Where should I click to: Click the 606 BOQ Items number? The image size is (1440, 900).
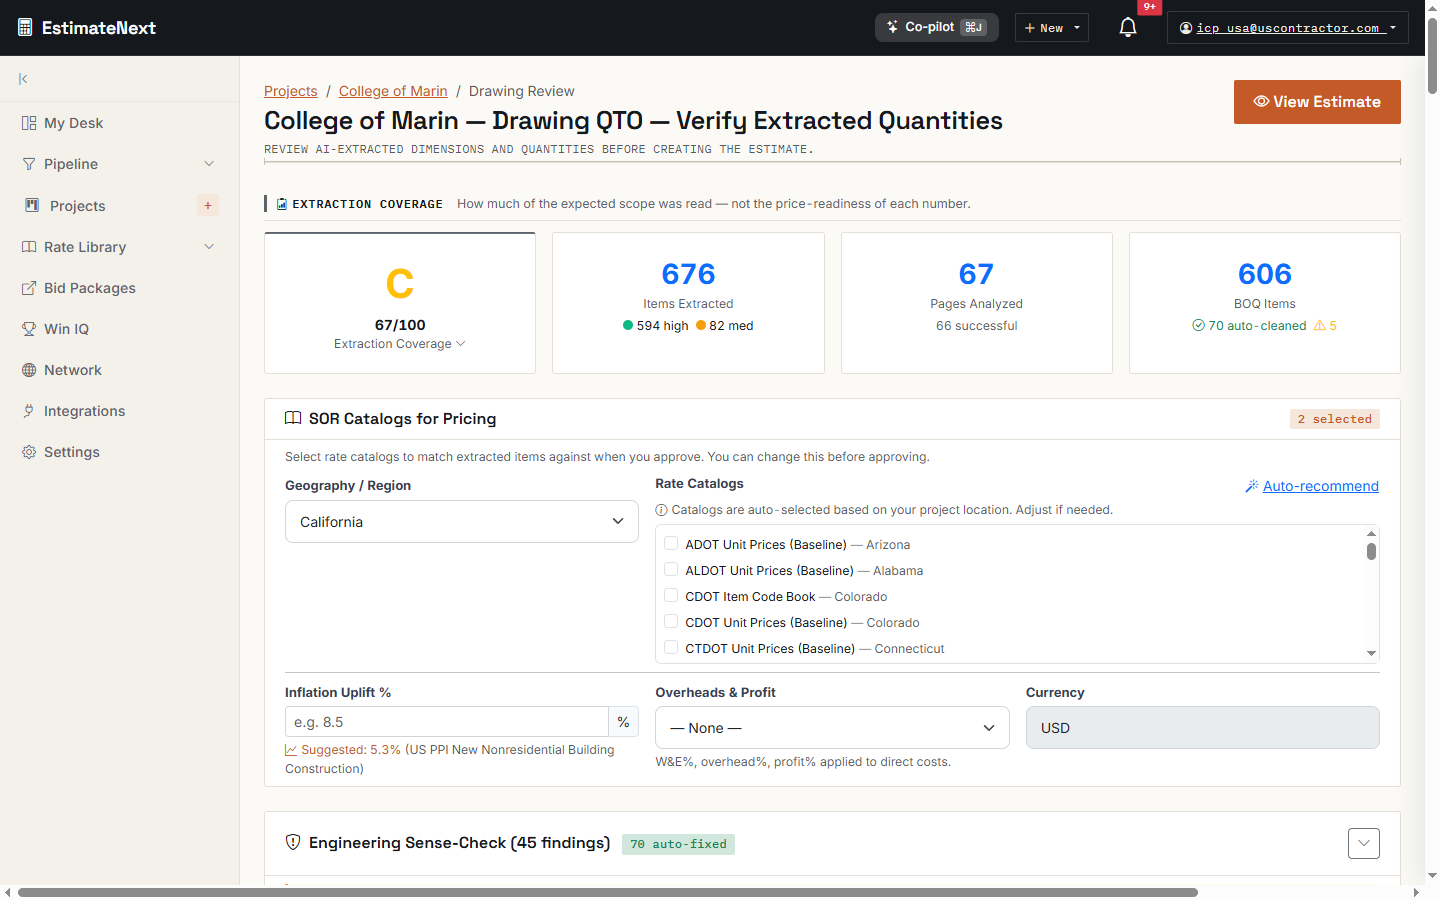[1264, 273]
